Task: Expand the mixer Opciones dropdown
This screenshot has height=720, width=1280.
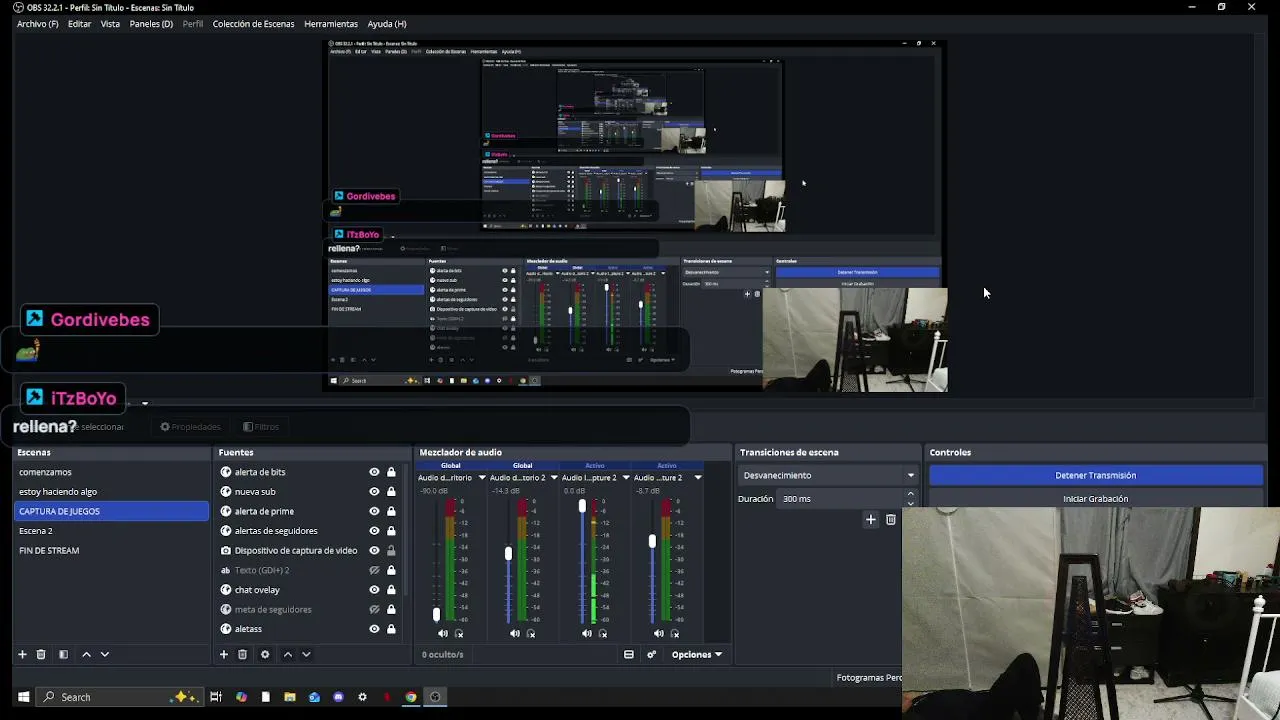Action: (x=697, y=654)
